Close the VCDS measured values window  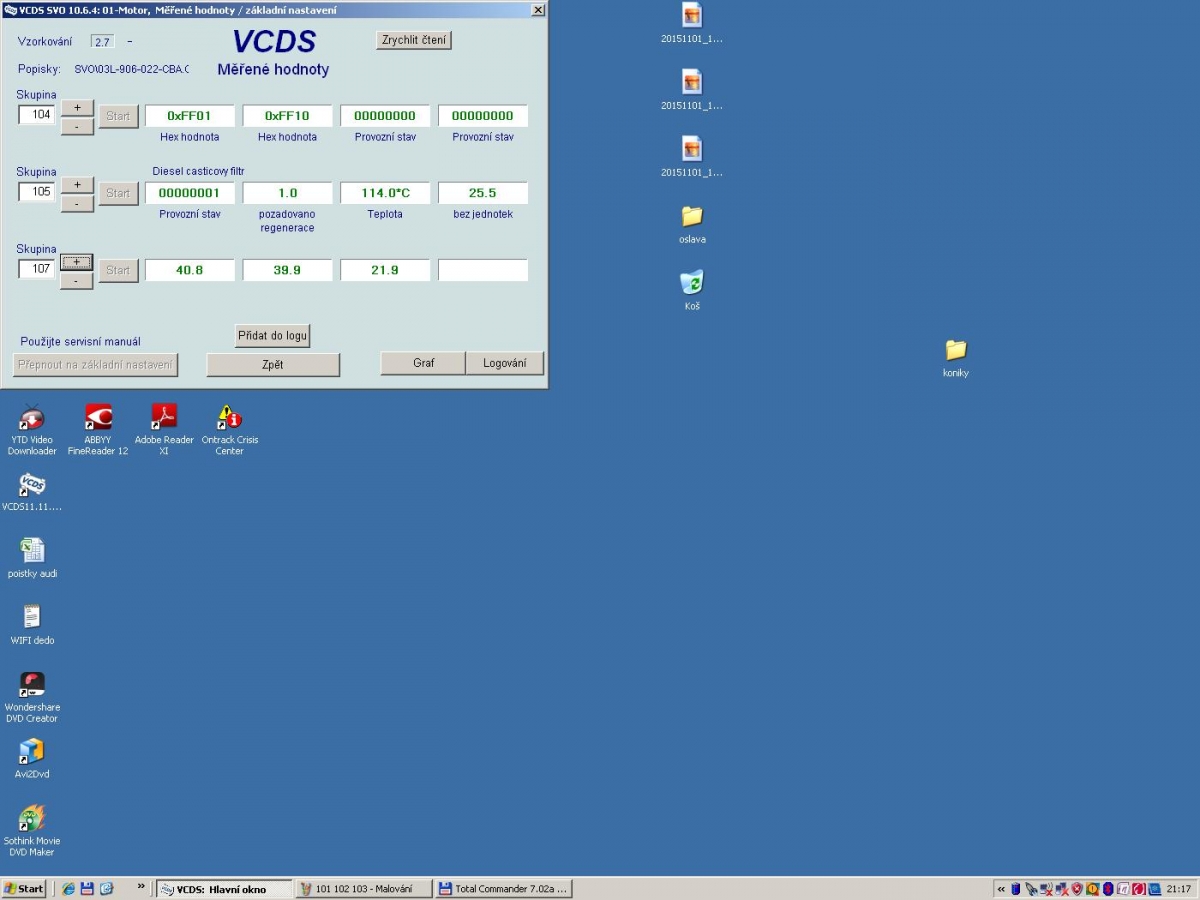point(538,10)
